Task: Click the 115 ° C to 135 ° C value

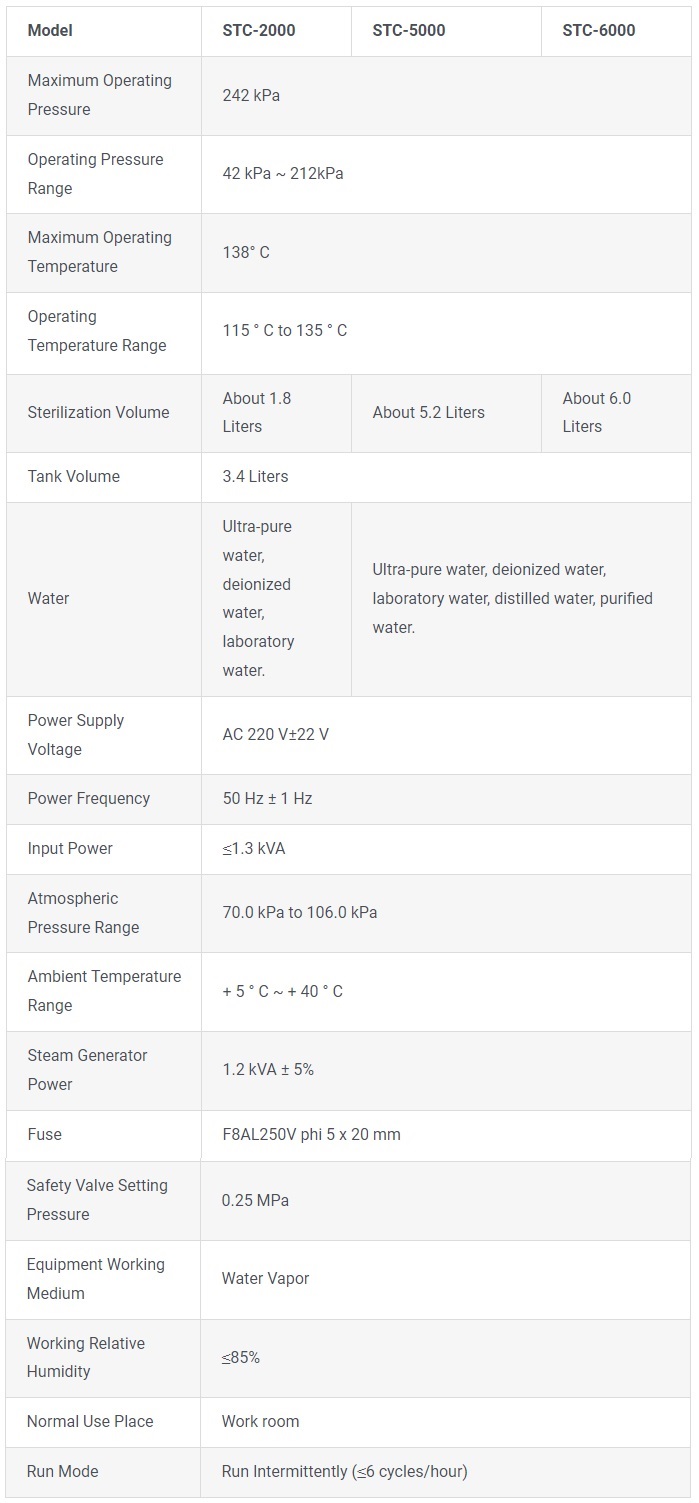Action: coord(285,330)
